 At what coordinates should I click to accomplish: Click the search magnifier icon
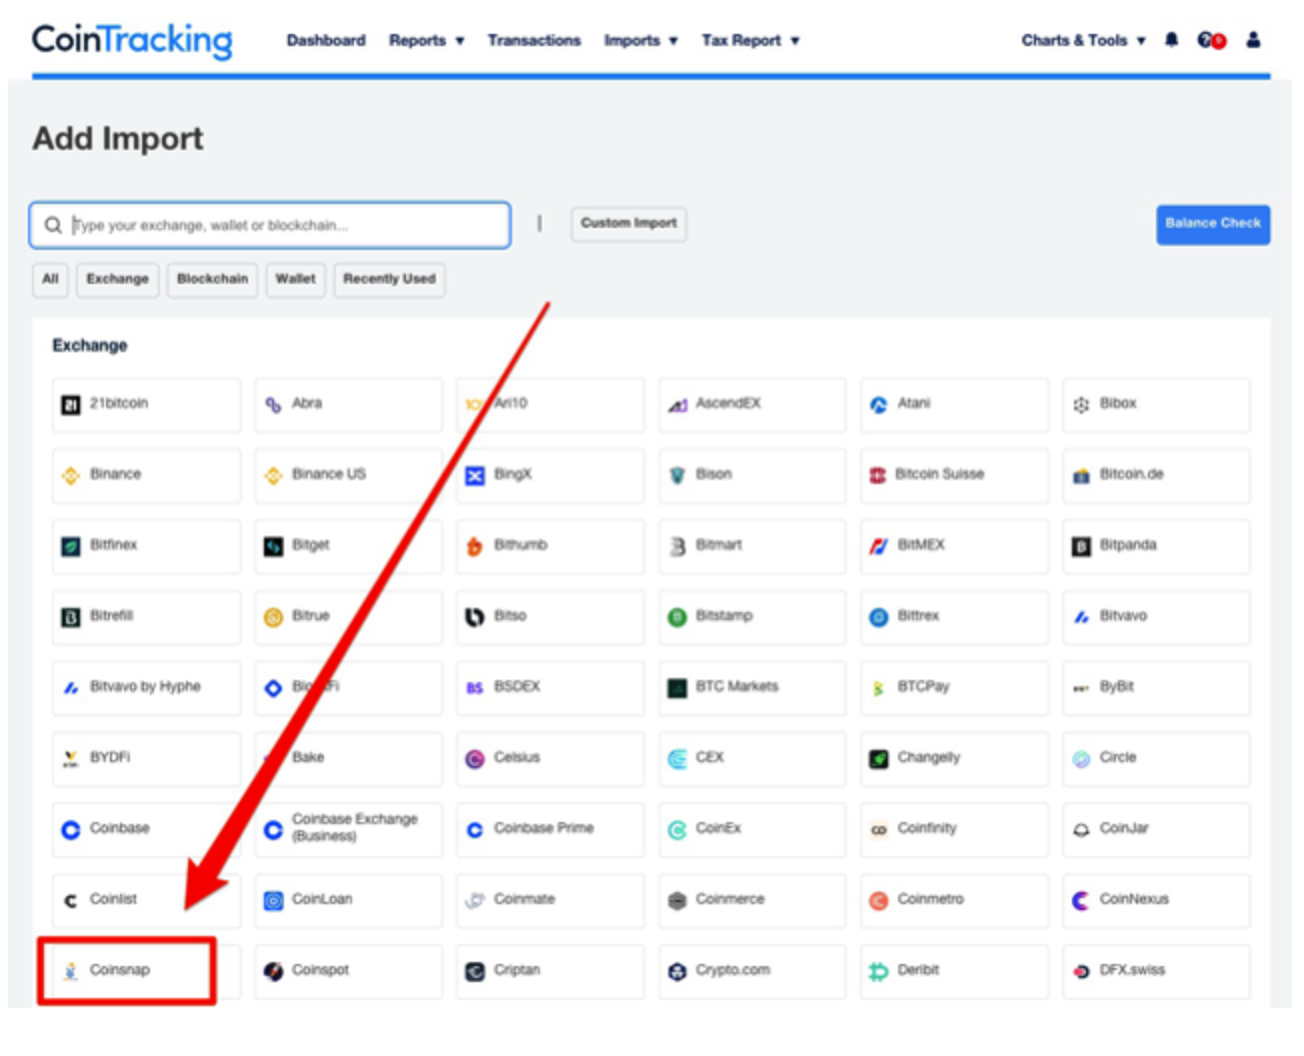(53, 225)
